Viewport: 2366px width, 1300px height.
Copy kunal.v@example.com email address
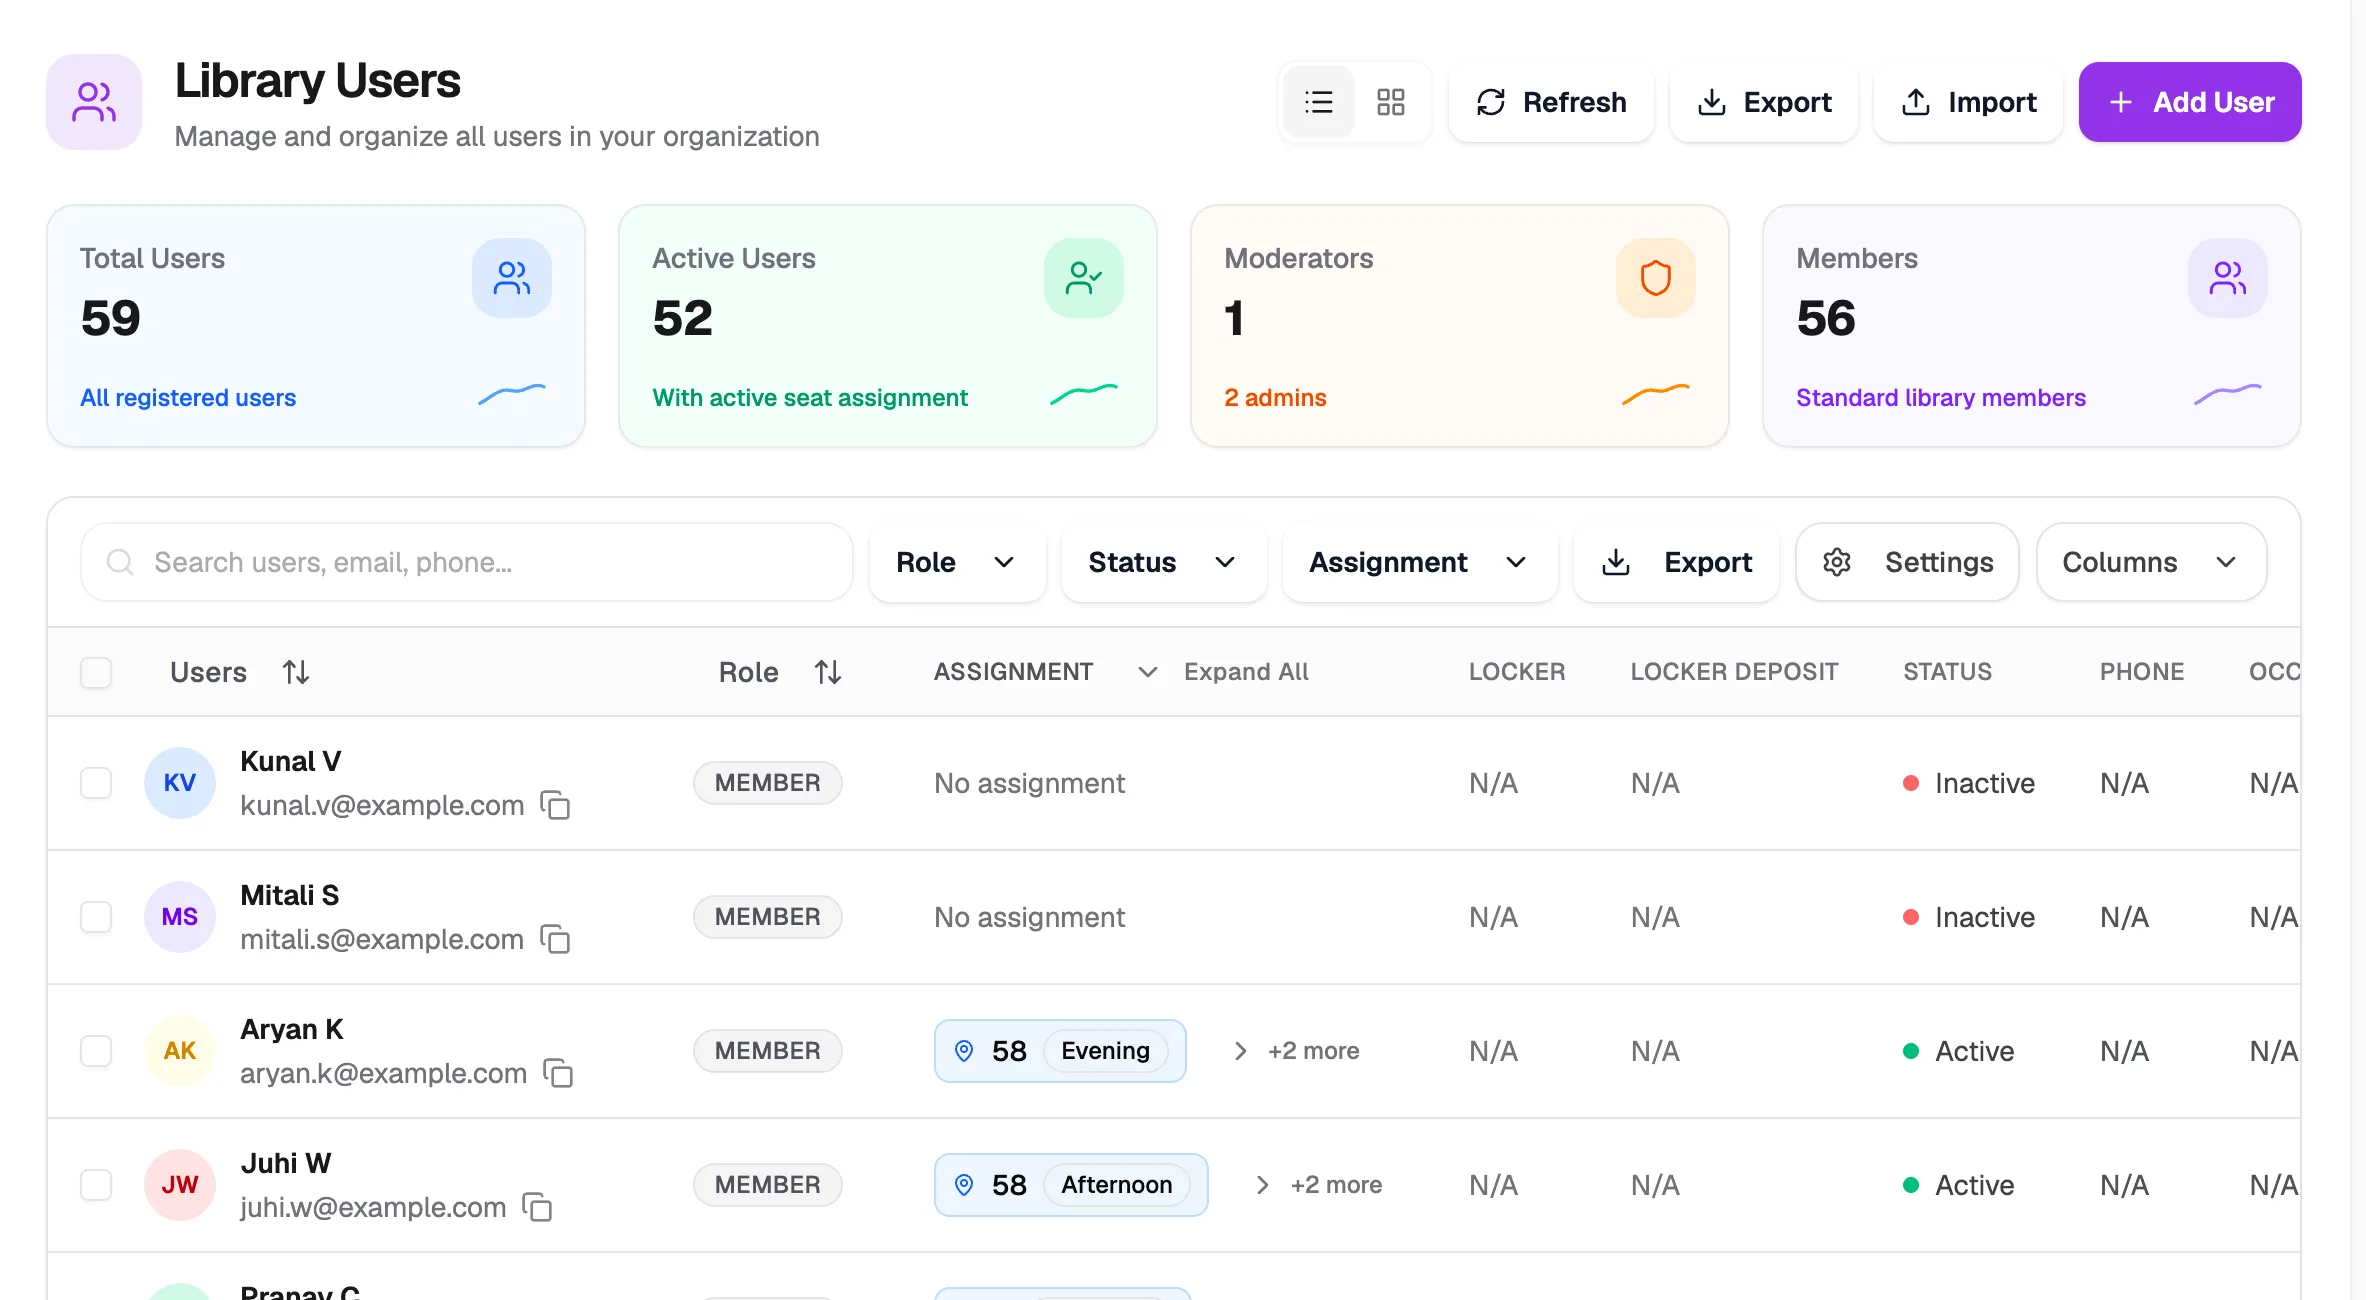[555, 805]
